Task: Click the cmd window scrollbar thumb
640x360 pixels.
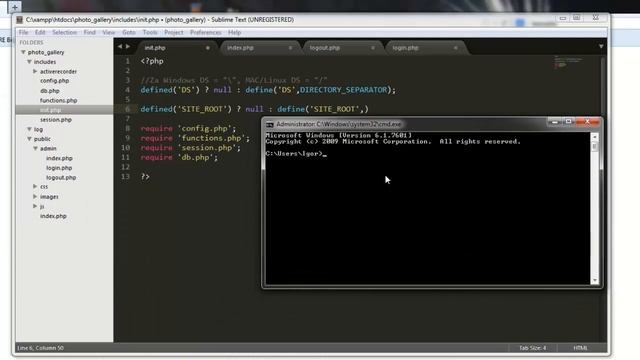Action: click(595, 146)
